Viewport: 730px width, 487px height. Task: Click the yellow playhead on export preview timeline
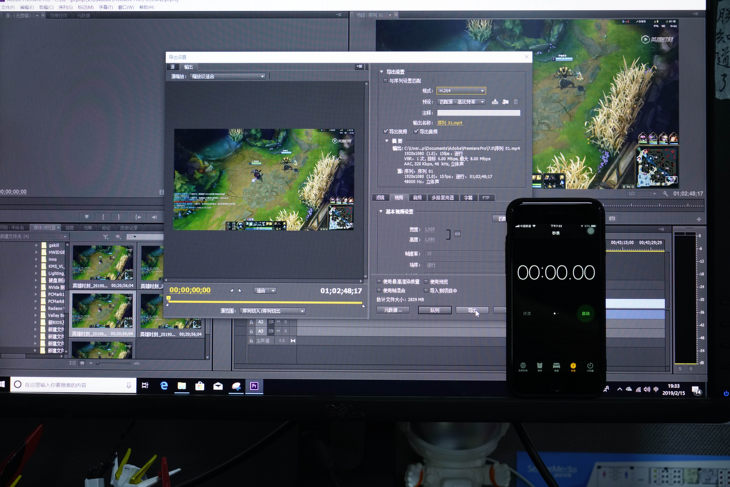coord(169,299)
